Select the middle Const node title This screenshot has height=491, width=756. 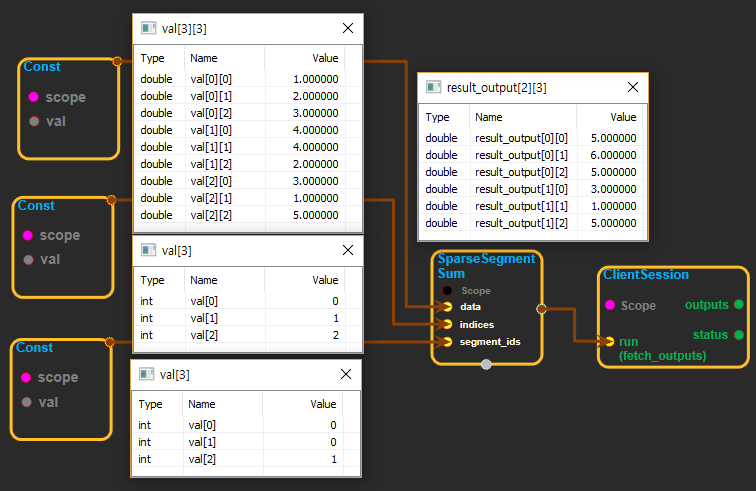click(37, 206)
